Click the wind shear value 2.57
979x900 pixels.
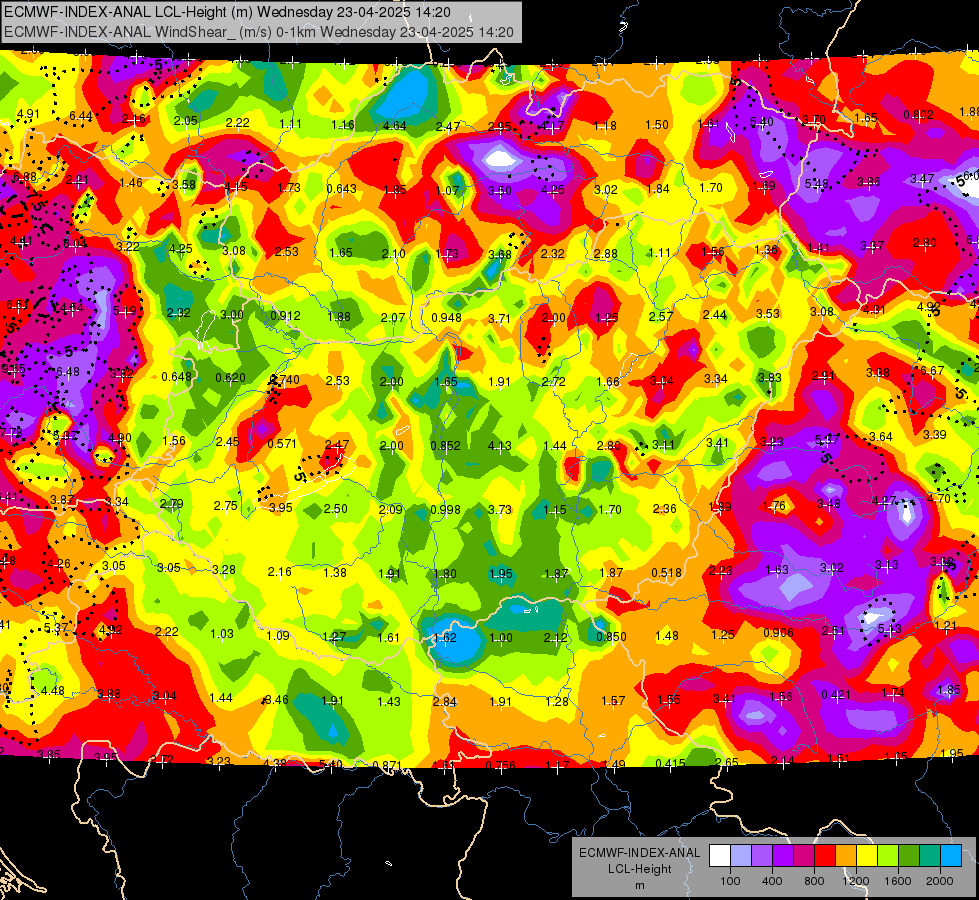tap(661, 317)
